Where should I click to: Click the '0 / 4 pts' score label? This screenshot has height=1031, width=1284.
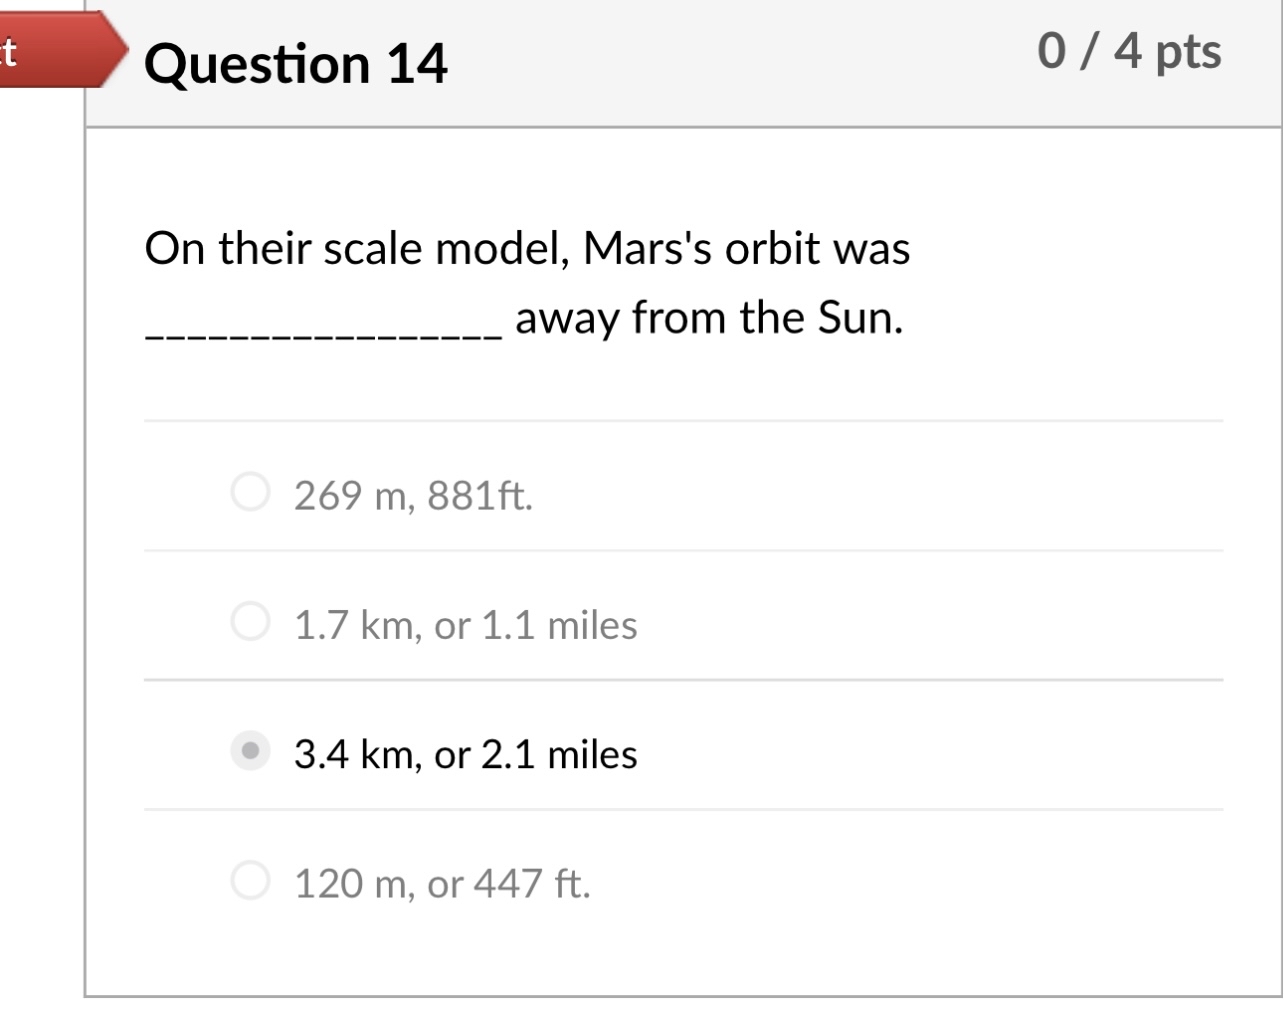point(1128,50)
